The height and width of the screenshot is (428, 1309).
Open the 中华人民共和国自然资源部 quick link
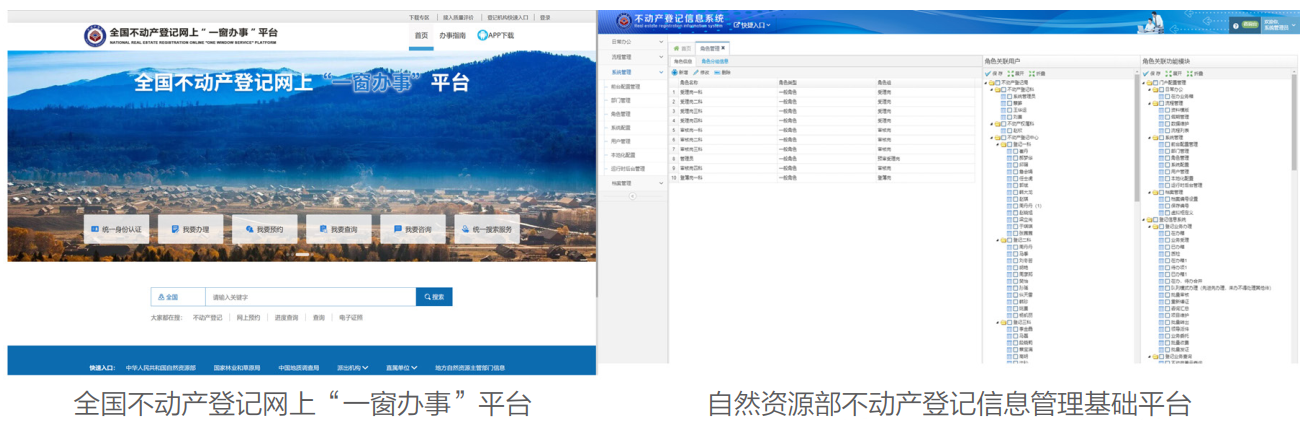coord(161,367)
